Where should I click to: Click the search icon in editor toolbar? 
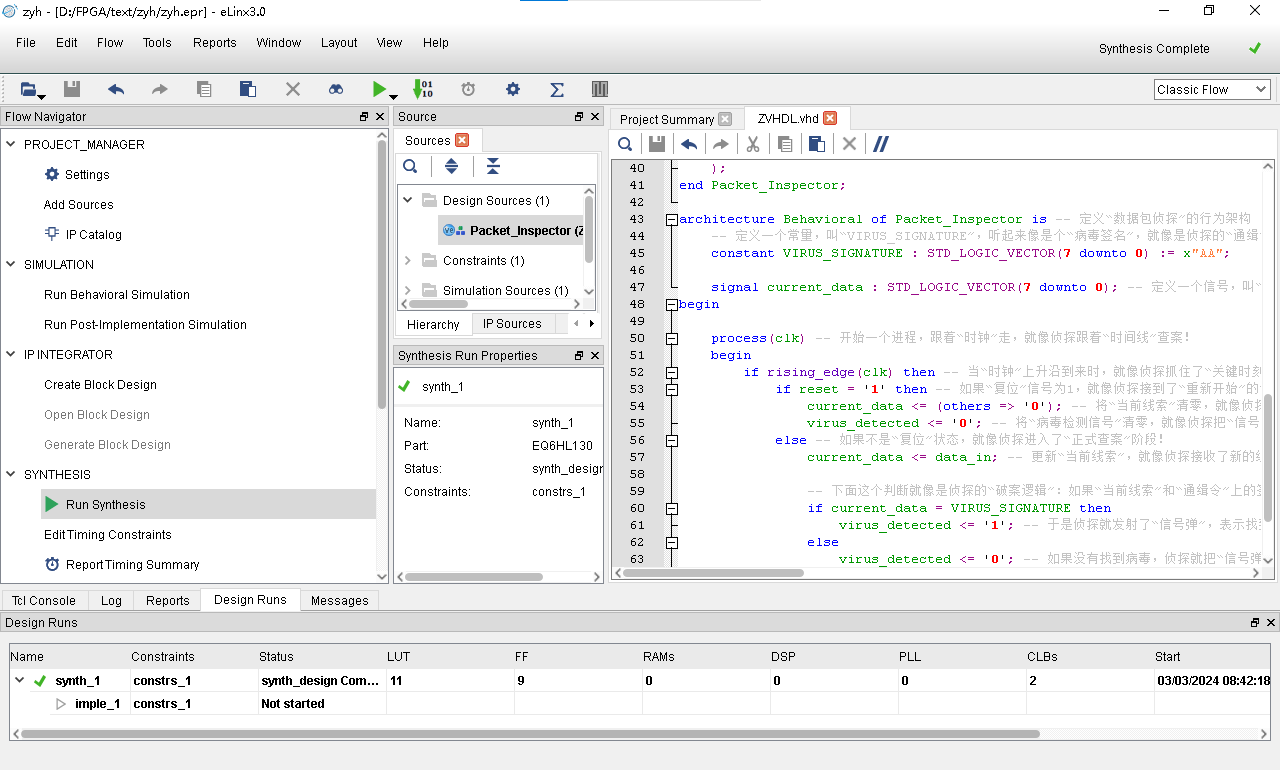[625, 144]
